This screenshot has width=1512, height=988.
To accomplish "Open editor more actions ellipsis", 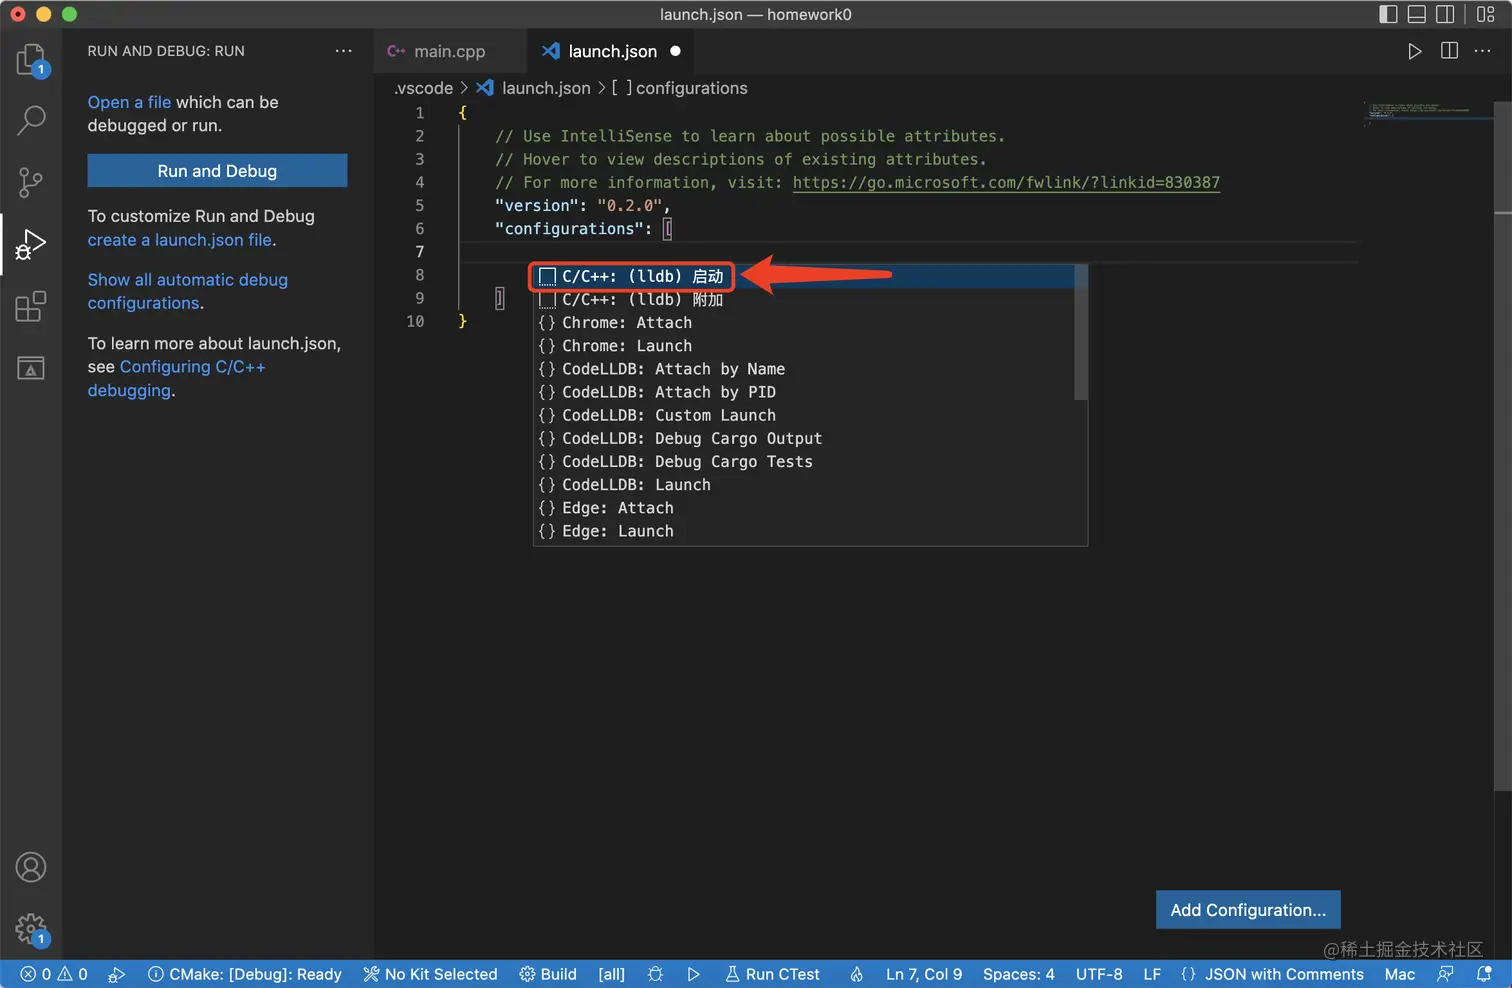I will pyautogui.click(x=1483, y=51).
